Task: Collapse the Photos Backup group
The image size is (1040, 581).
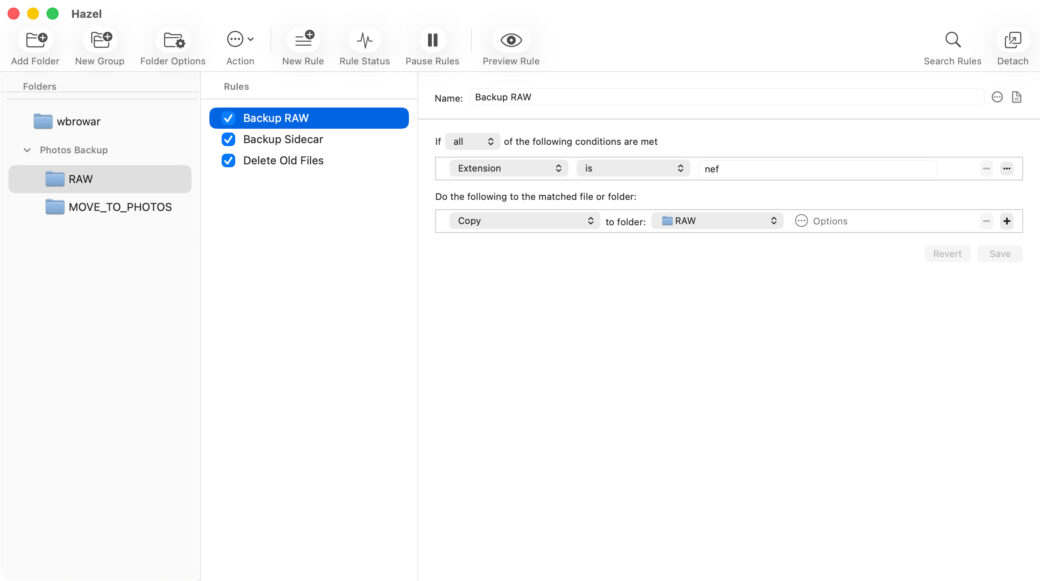Action: 27,151
